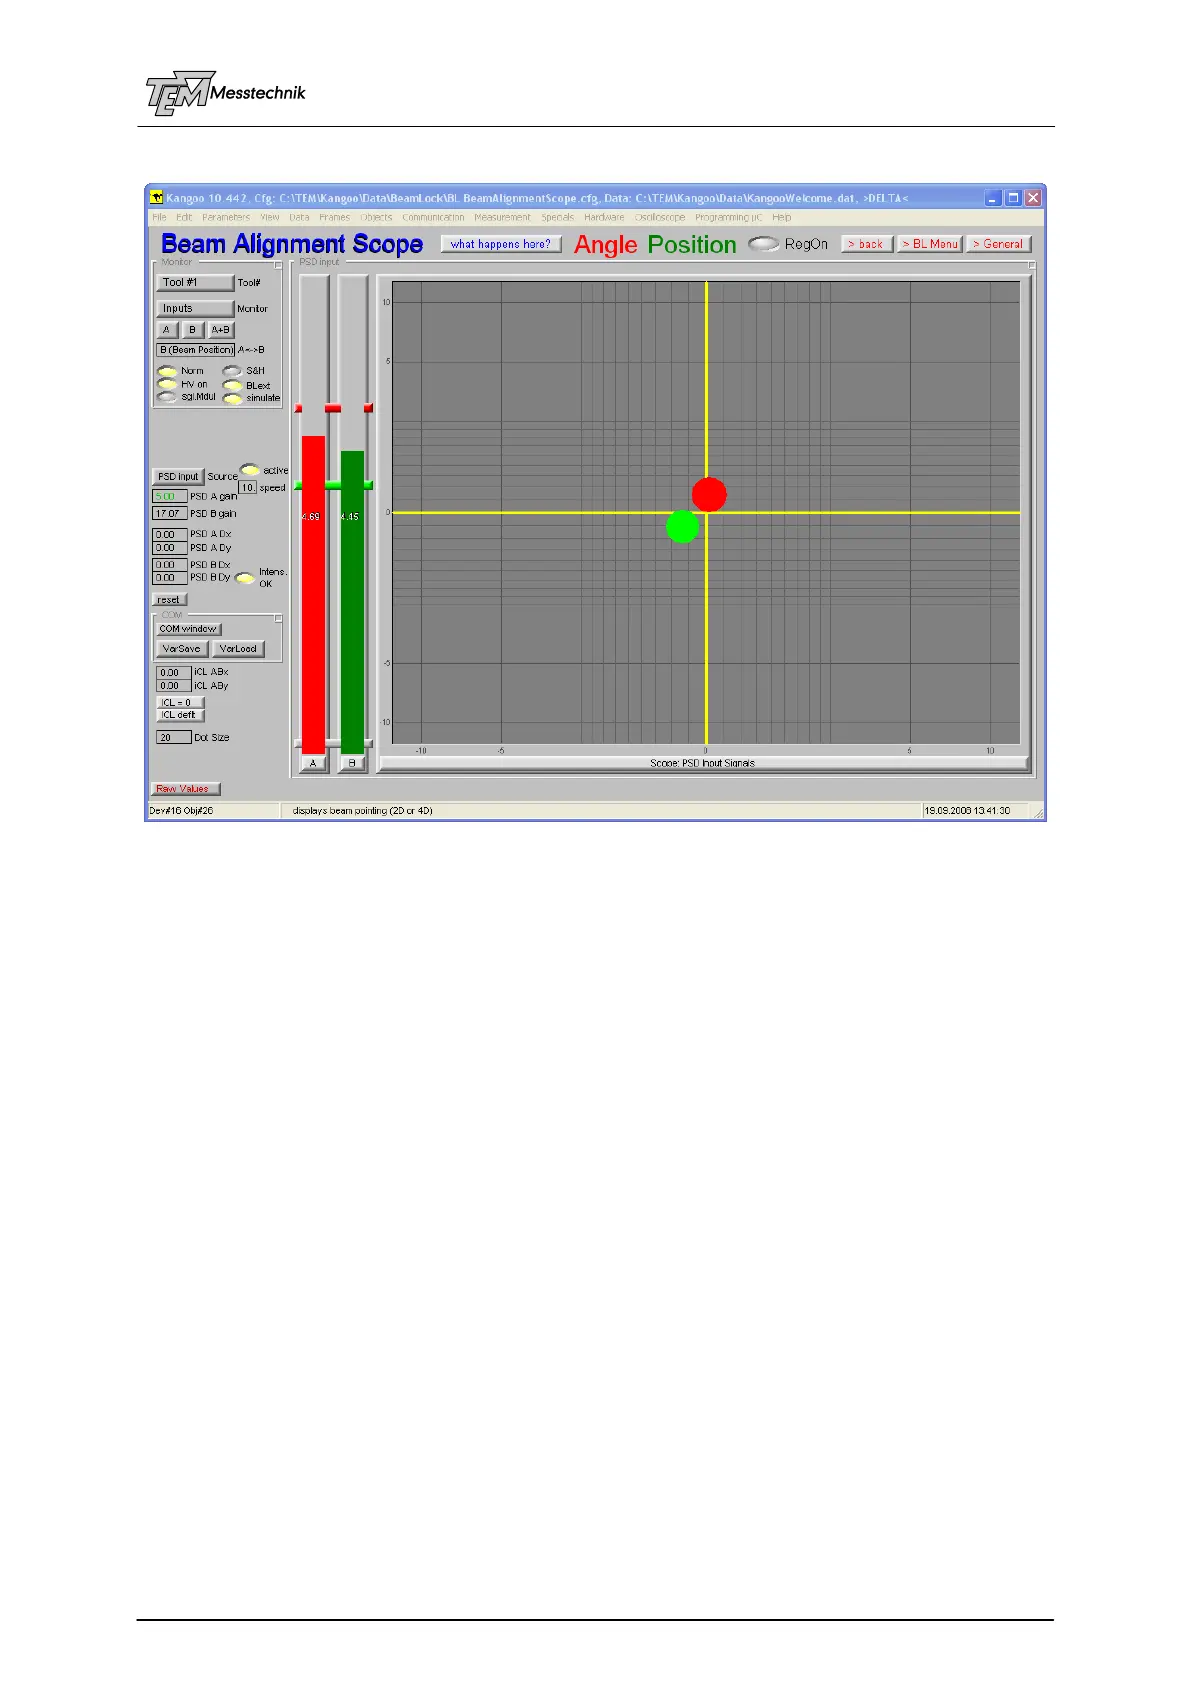
Task: Click the A button below red bar
Action: point(313,763)
